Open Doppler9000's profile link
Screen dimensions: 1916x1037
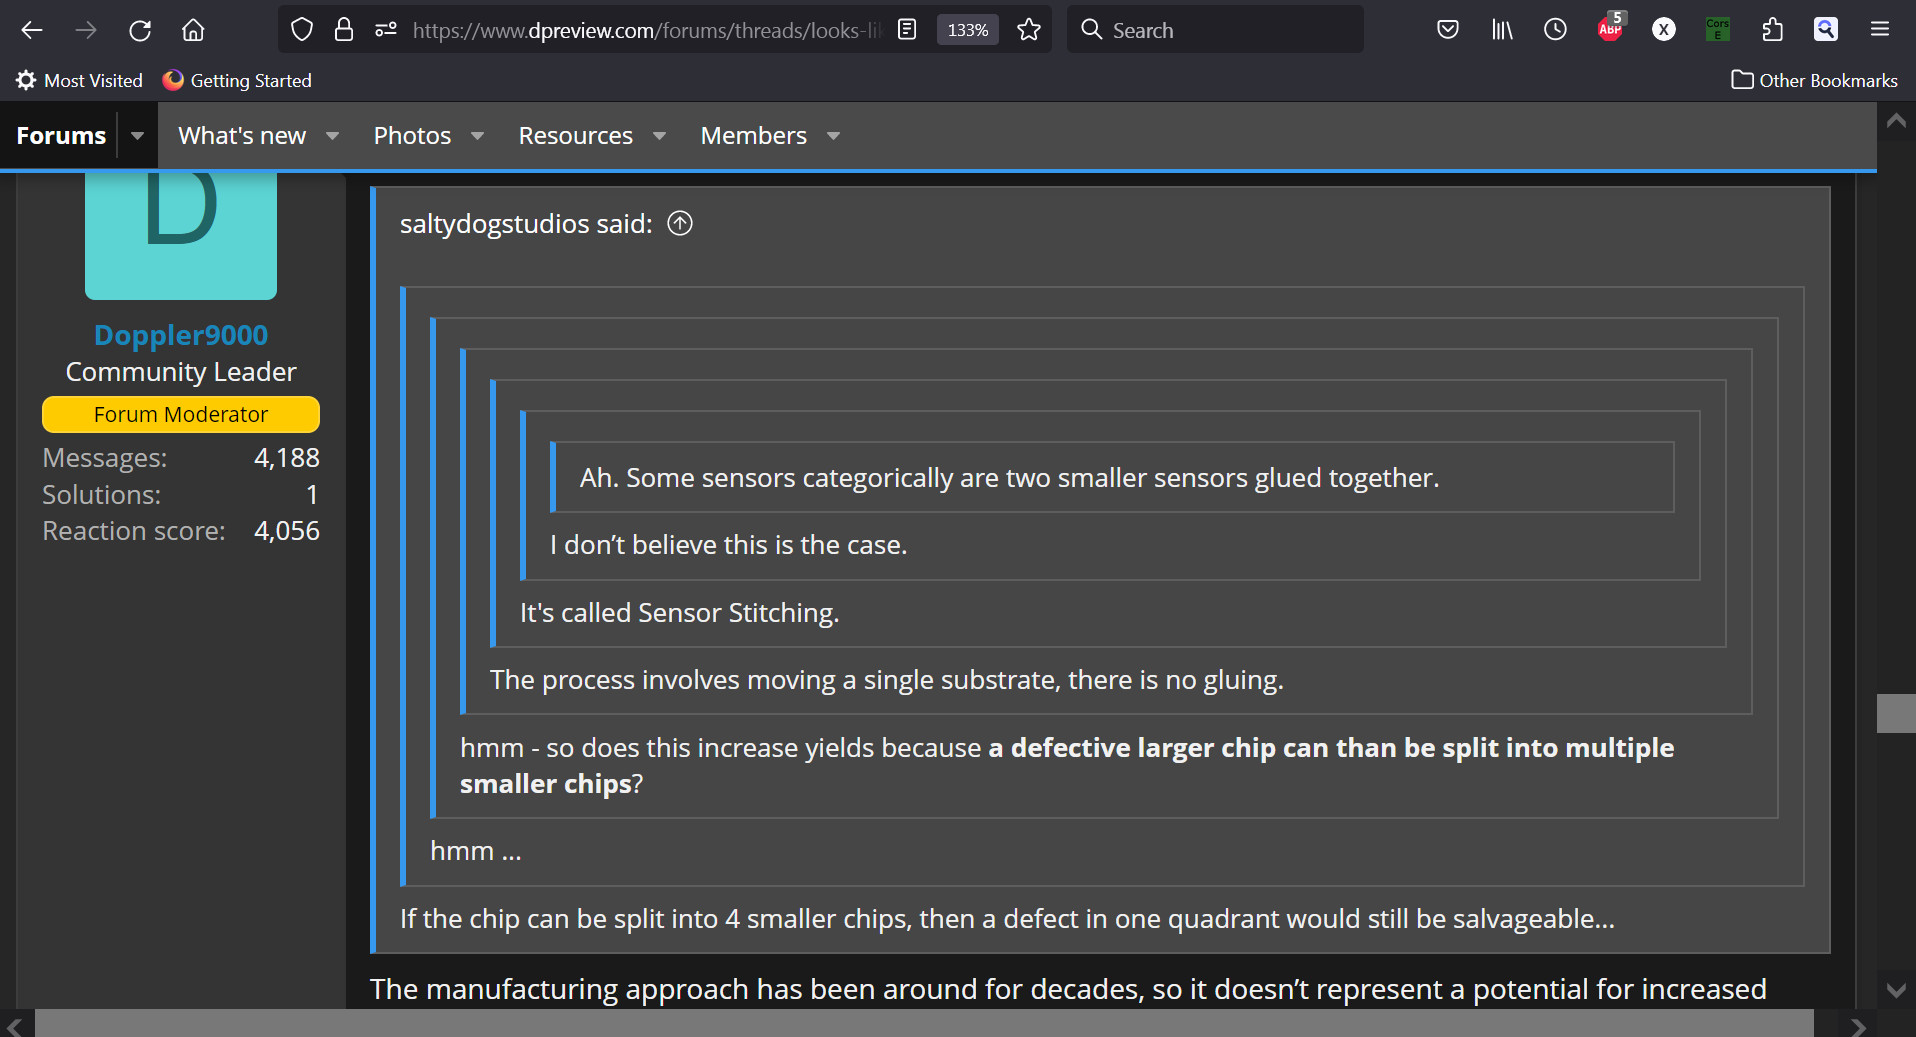(181, 335)
